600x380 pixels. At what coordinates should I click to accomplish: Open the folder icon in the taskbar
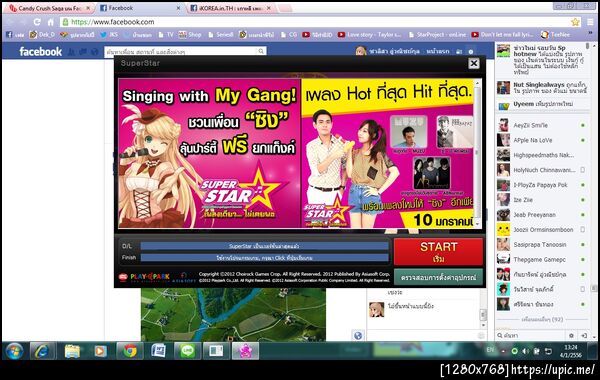[72, 351]
